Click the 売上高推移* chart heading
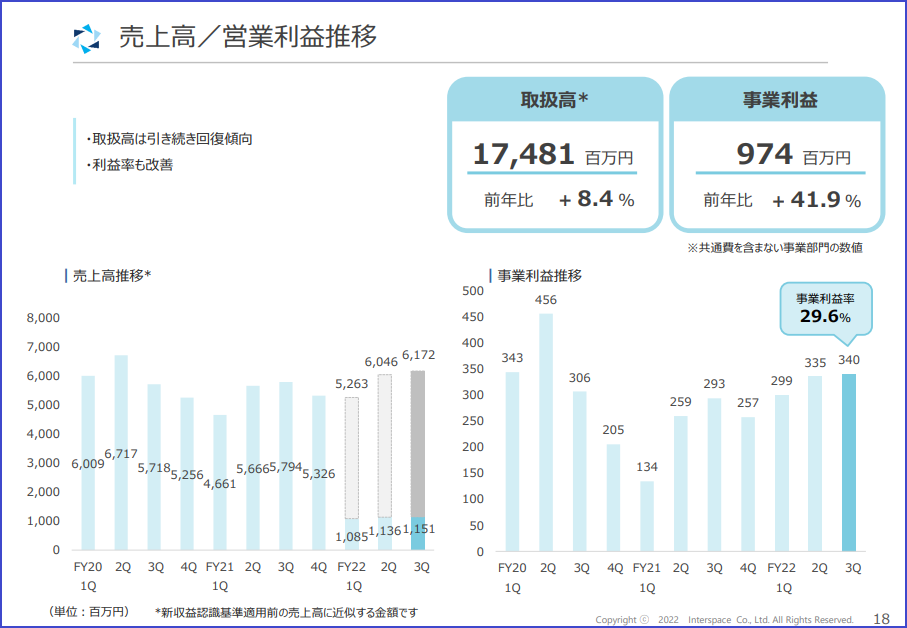This screenshot has height=628, width=907. (x=112, y=276)
